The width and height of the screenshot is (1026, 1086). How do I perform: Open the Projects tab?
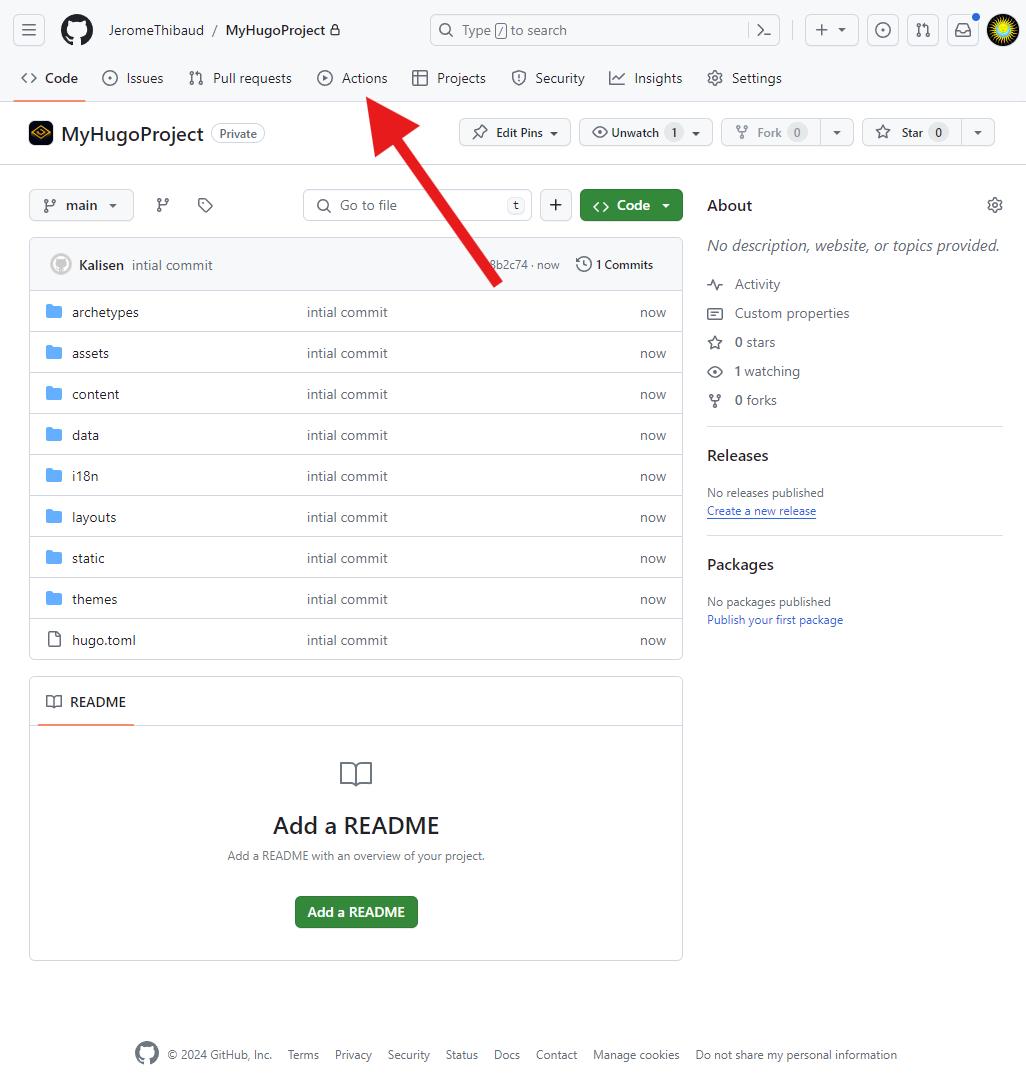pyautogui.click(x=449, y=78)
